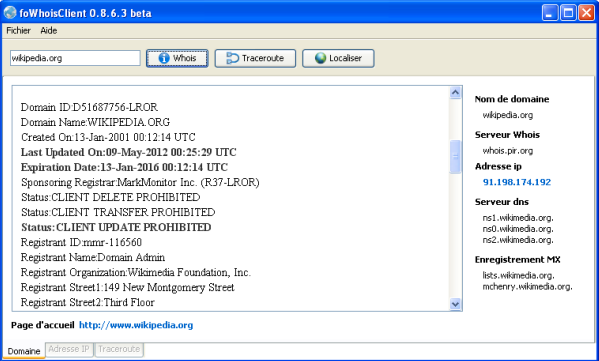Click the lists.wikimedia.org. MX record
This screenshot has height=361, width=599.
pyautogui.click(x=518, y=275)
